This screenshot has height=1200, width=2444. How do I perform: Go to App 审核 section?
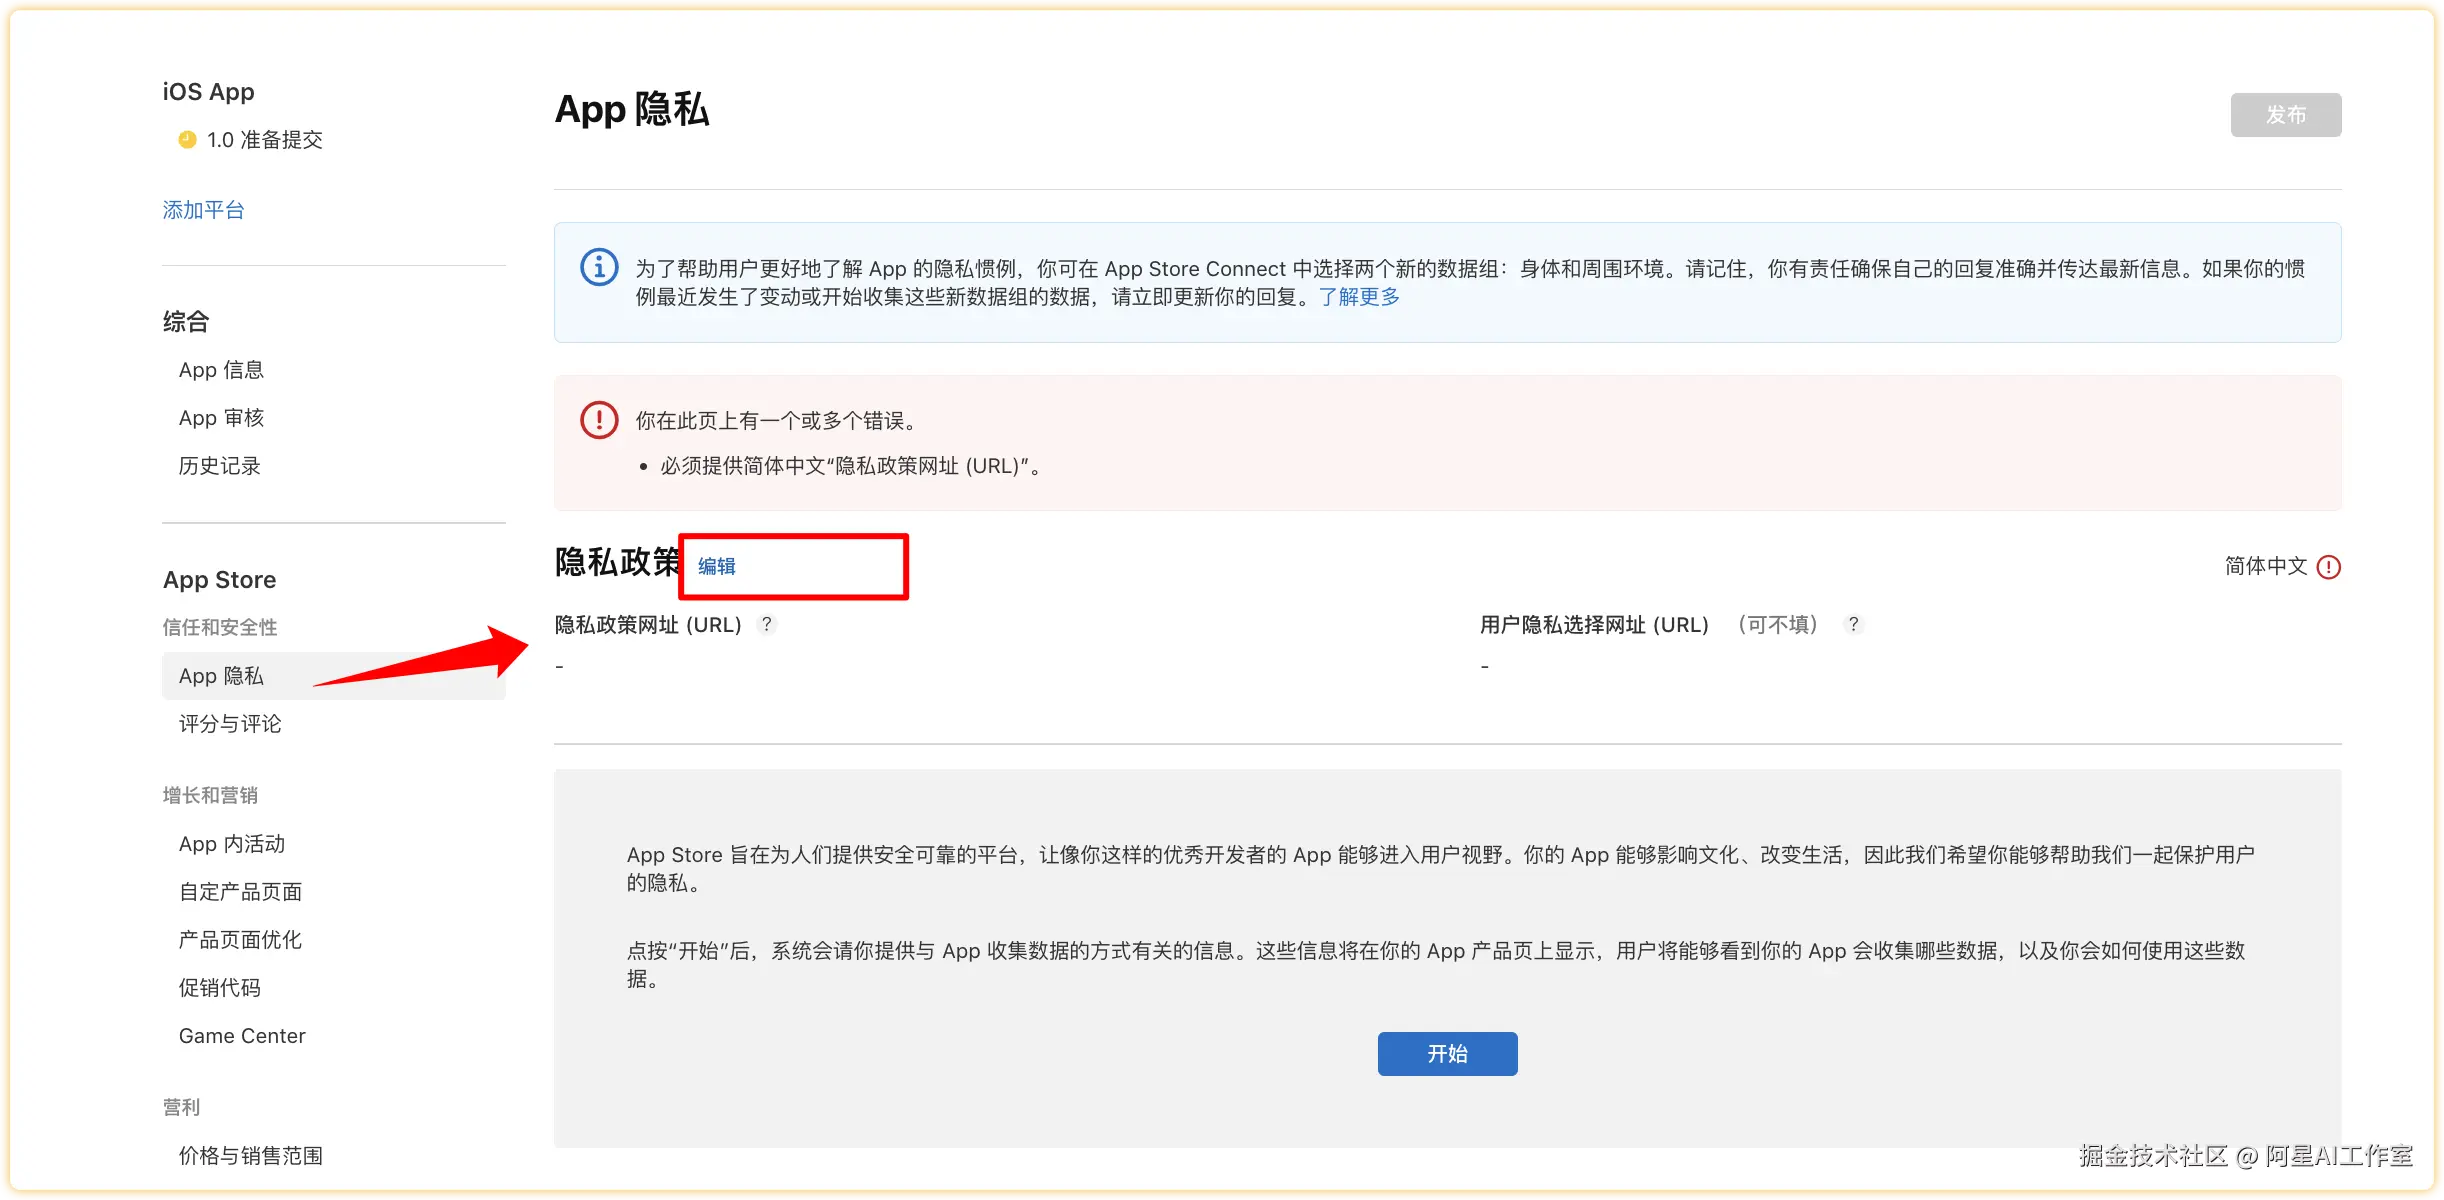221,418
